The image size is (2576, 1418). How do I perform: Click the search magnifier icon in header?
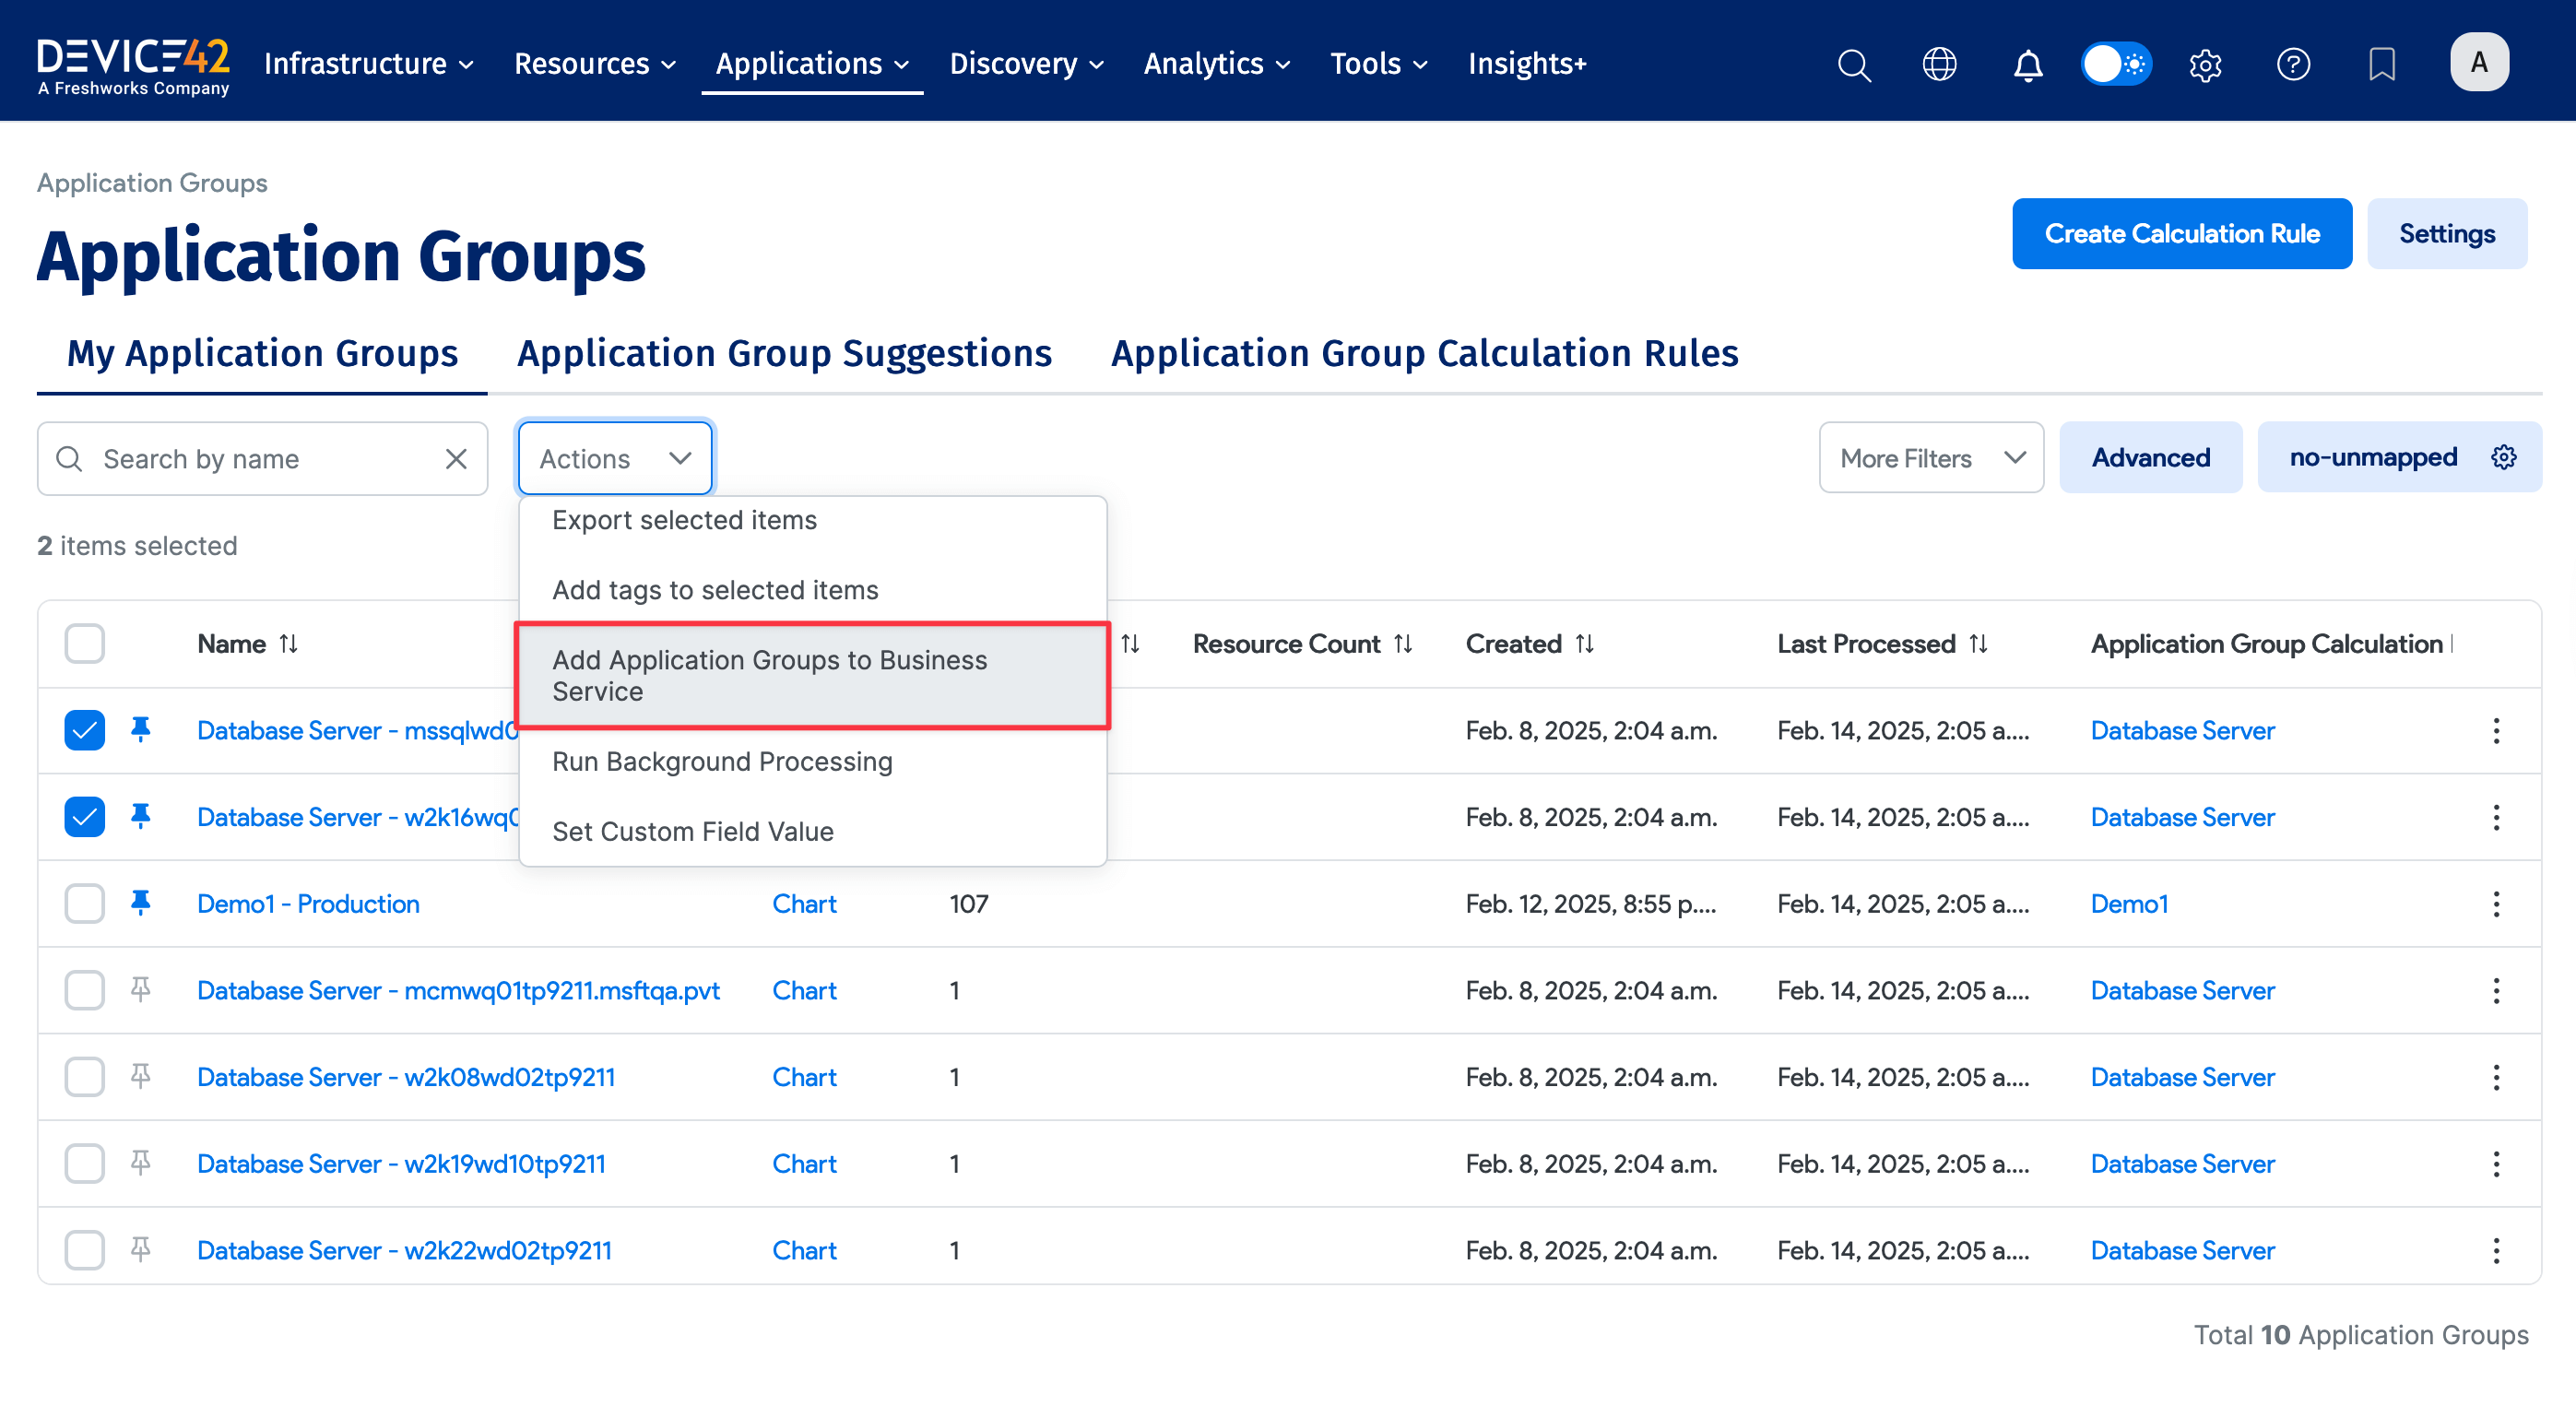coord(1853,64)
